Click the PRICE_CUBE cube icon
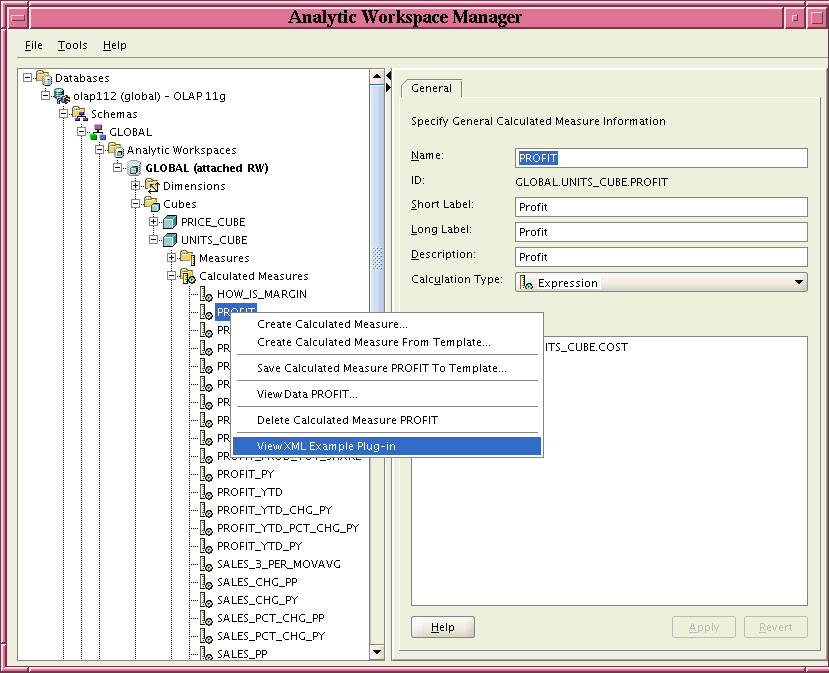This screenshot has width=829, height=673. 169,222
